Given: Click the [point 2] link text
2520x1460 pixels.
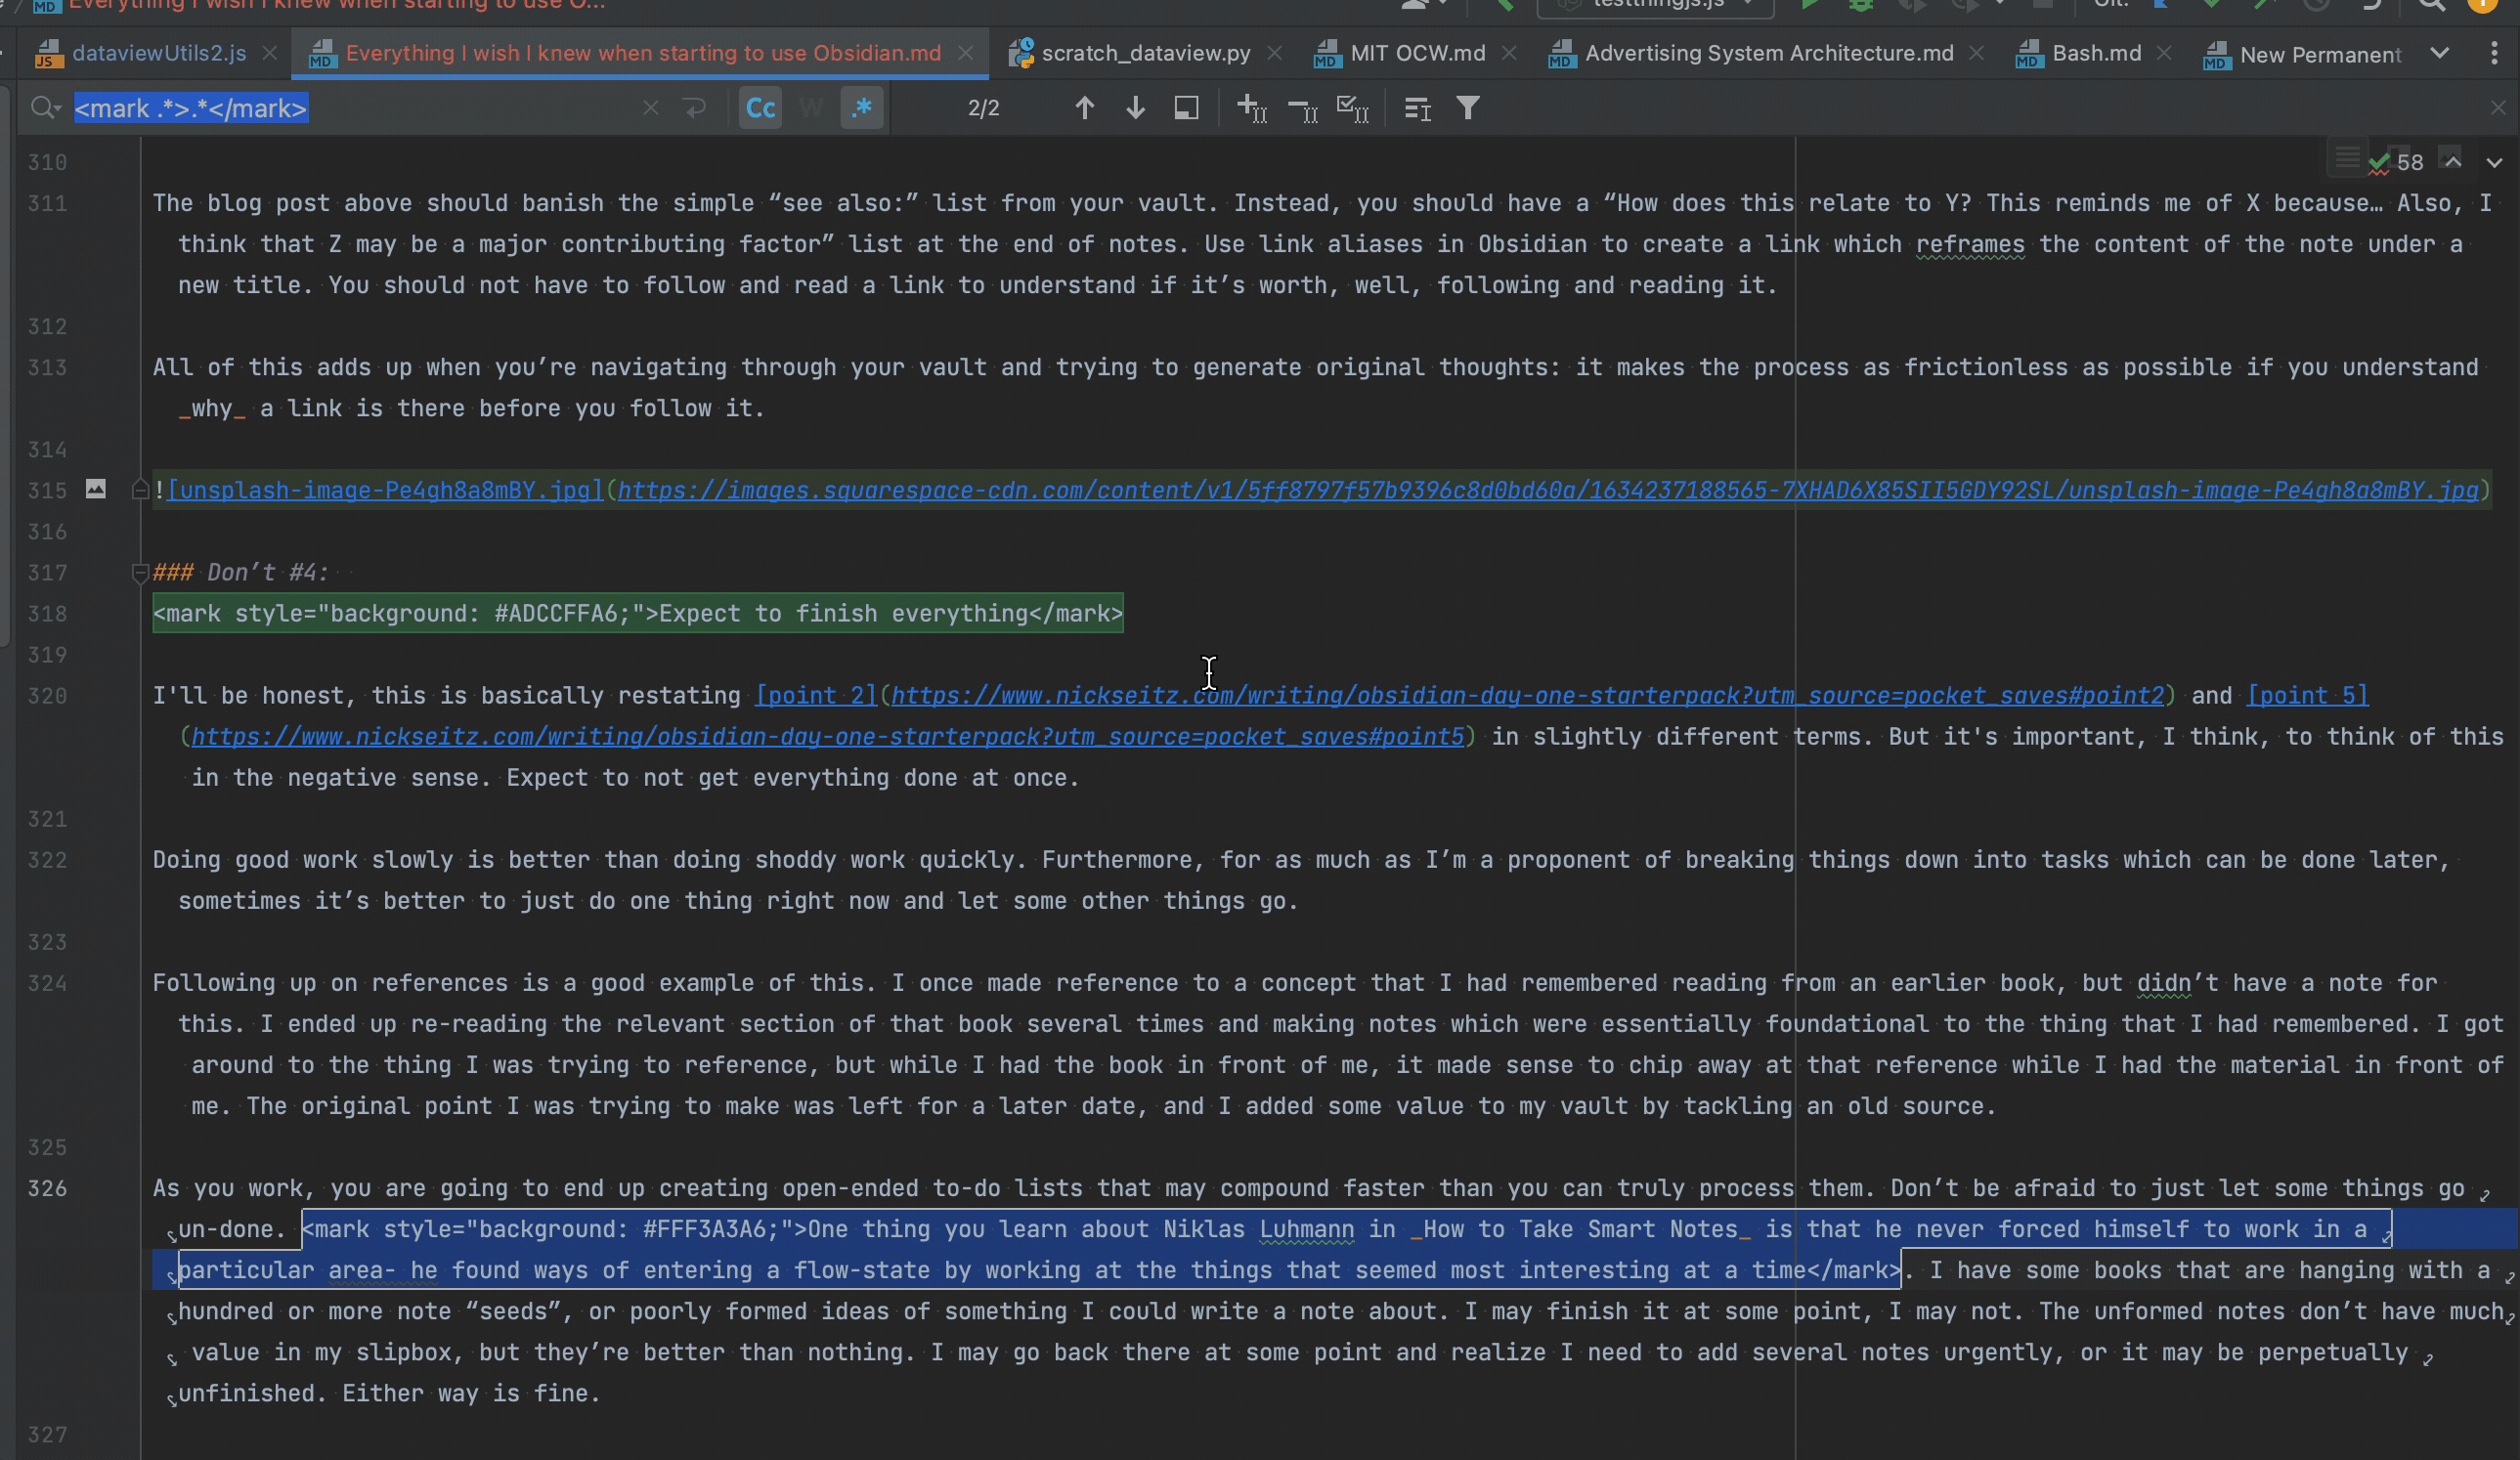Looking at the screenshot, I should (816, 695).
